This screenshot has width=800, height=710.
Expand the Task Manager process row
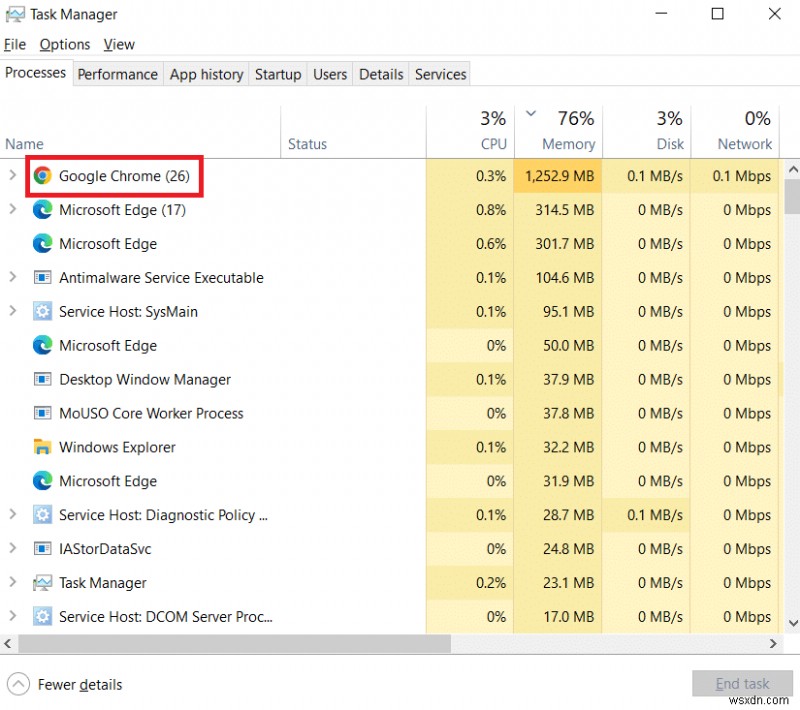(x=13, y=582)
